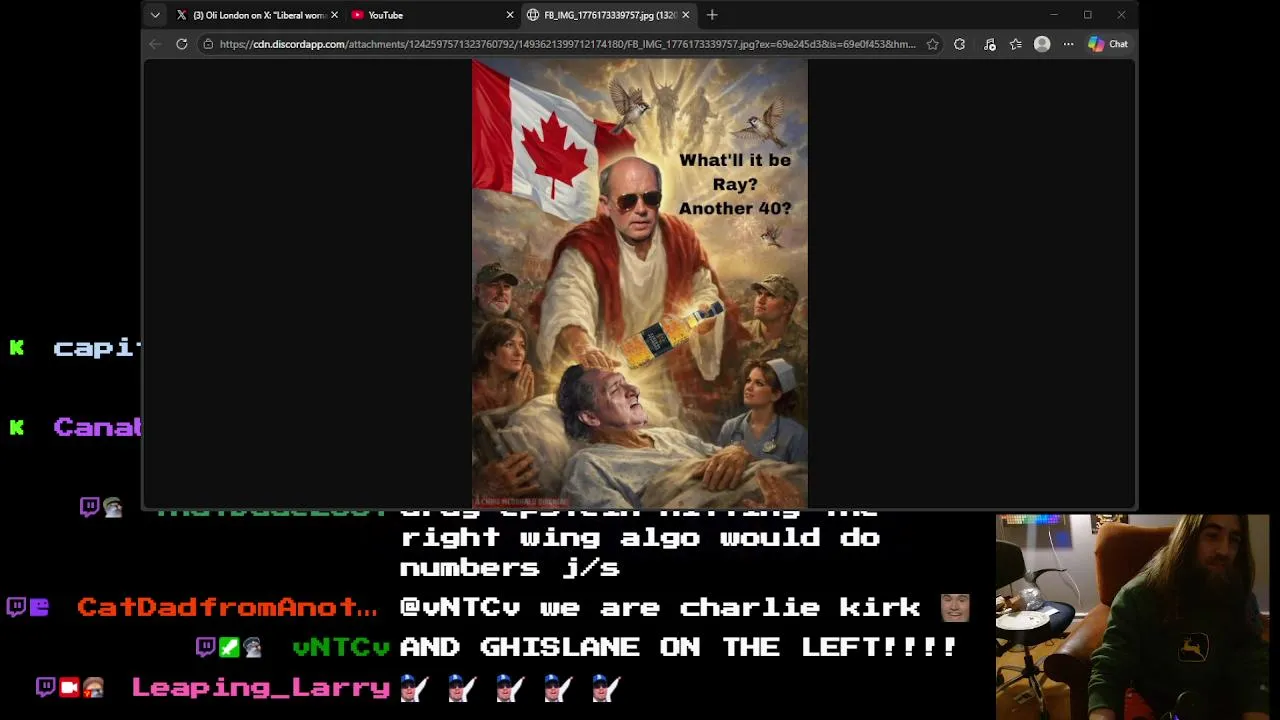Click the webcam overlay of the streamer
The height and width of the screenshot is (720, 1280).
point(1133,615)
